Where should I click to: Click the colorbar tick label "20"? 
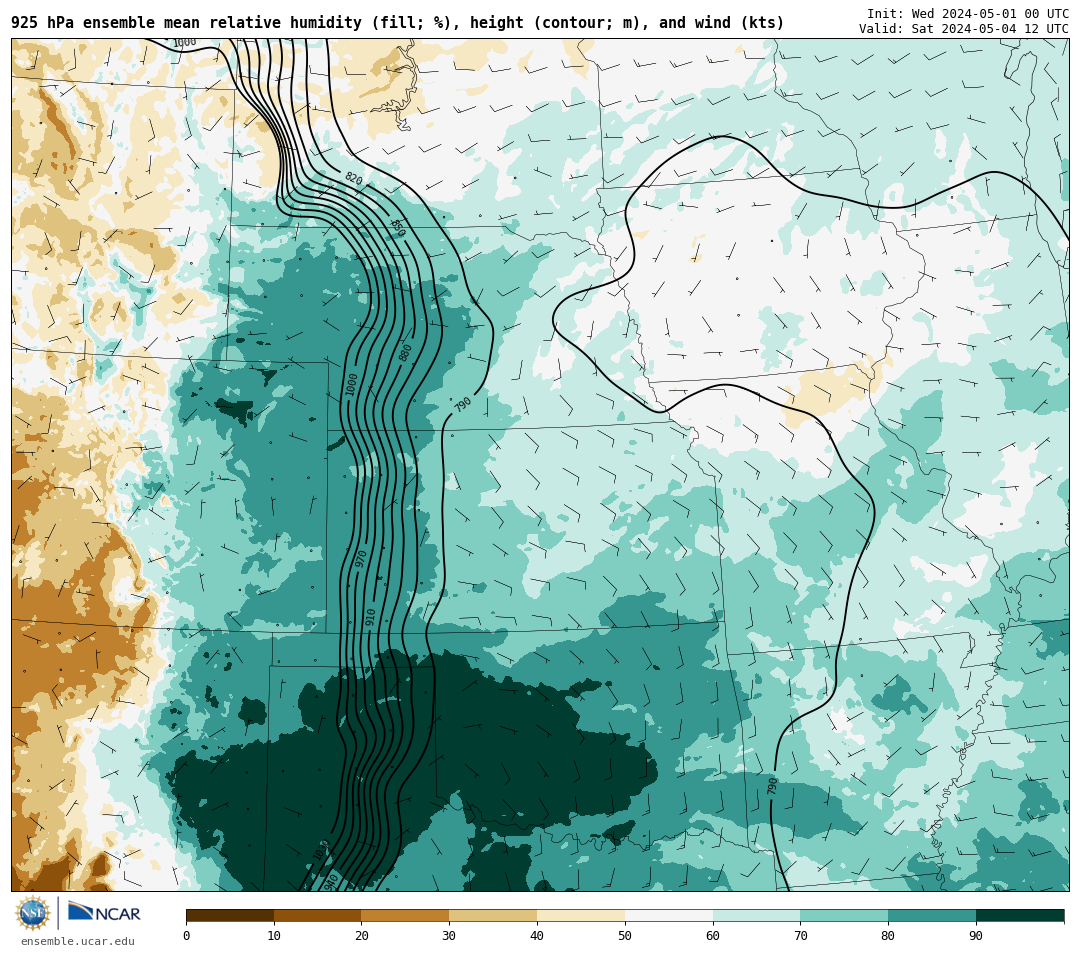pos(362,935)
